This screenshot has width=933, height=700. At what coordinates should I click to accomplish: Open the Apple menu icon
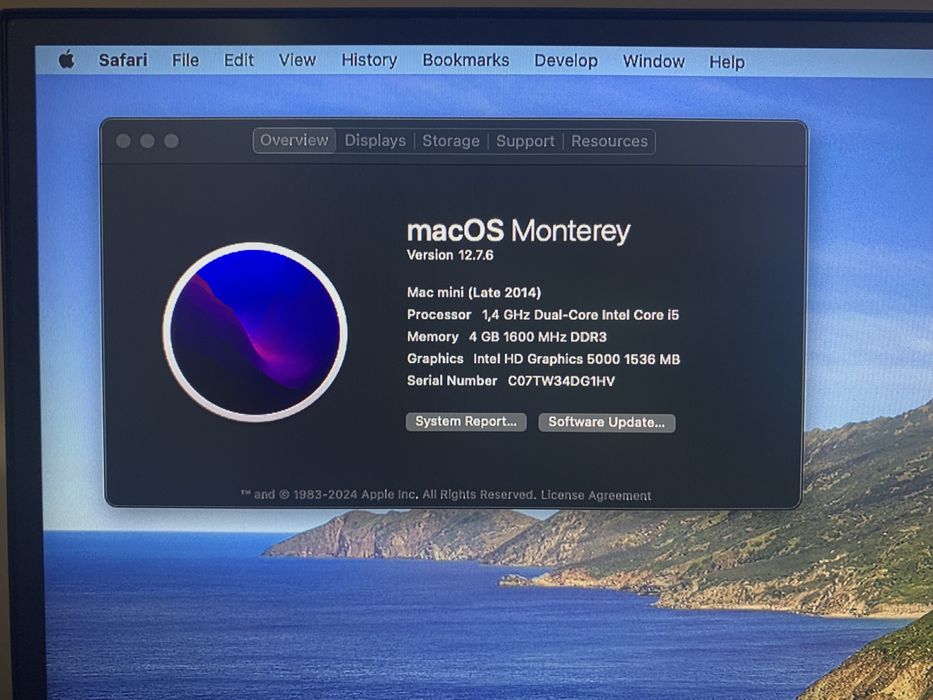[x=67, y=60]
